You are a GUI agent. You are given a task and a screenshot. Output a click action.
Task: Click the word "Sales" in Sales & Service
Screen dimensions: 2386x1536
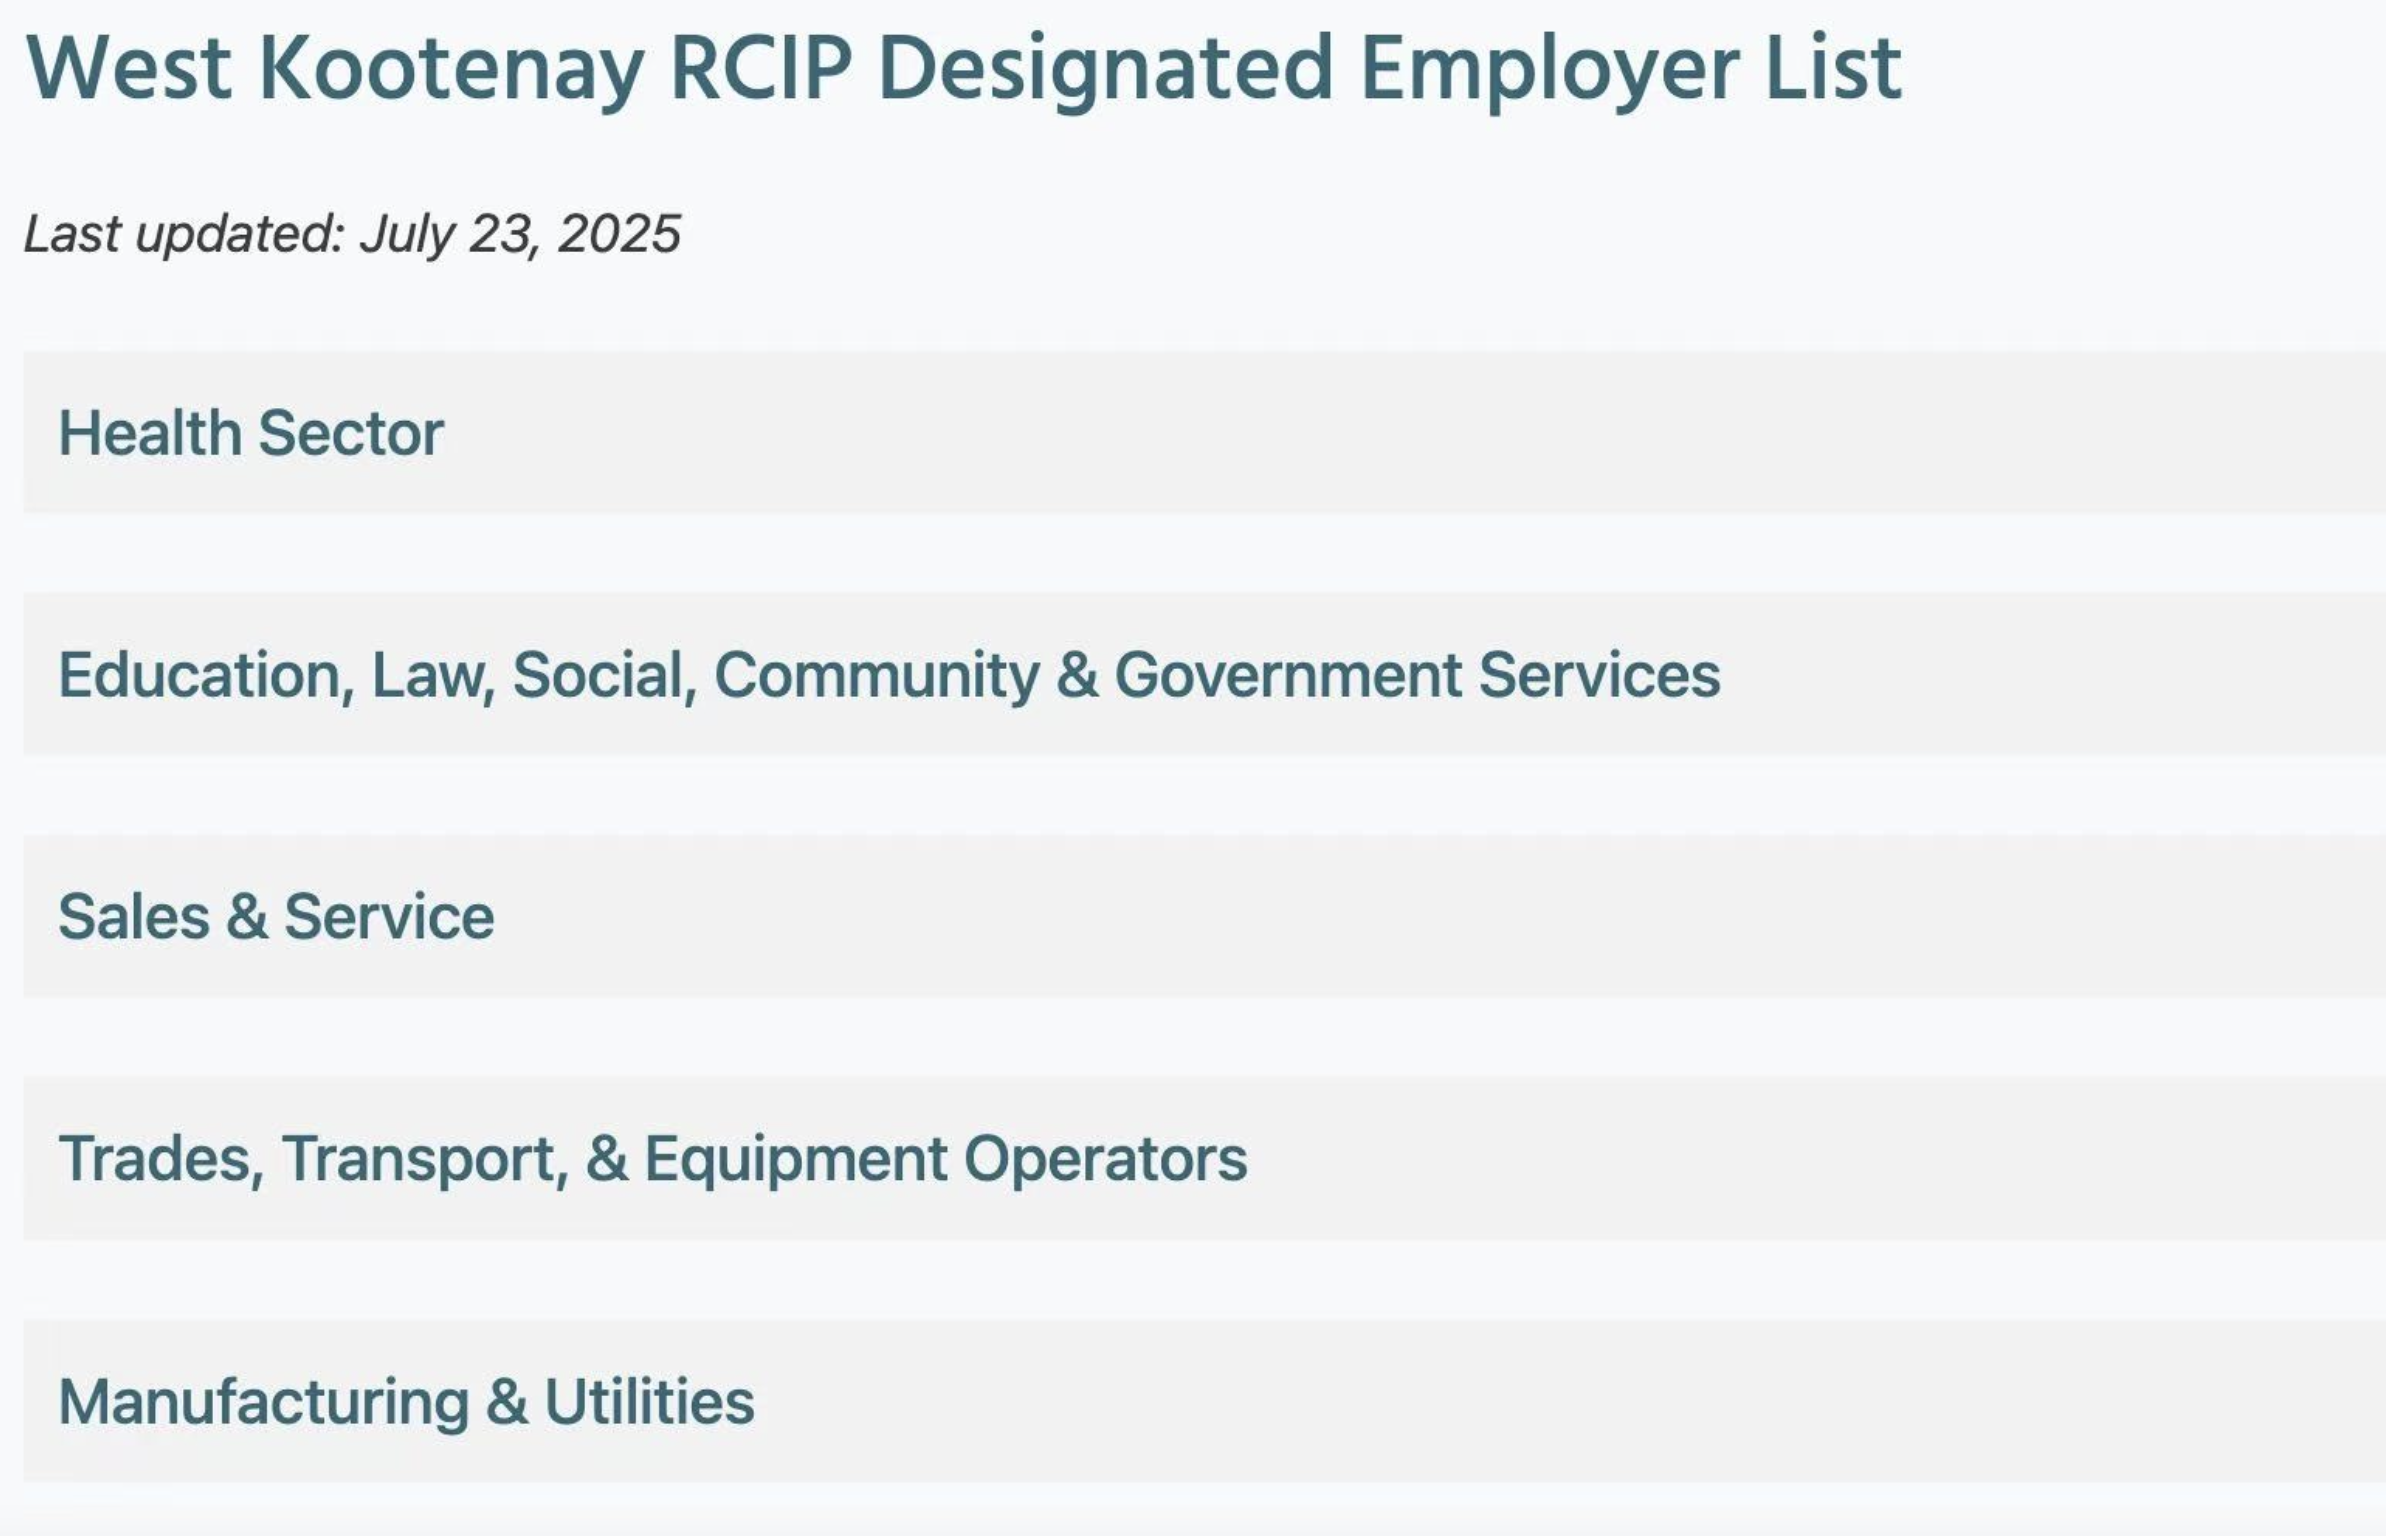134,917
